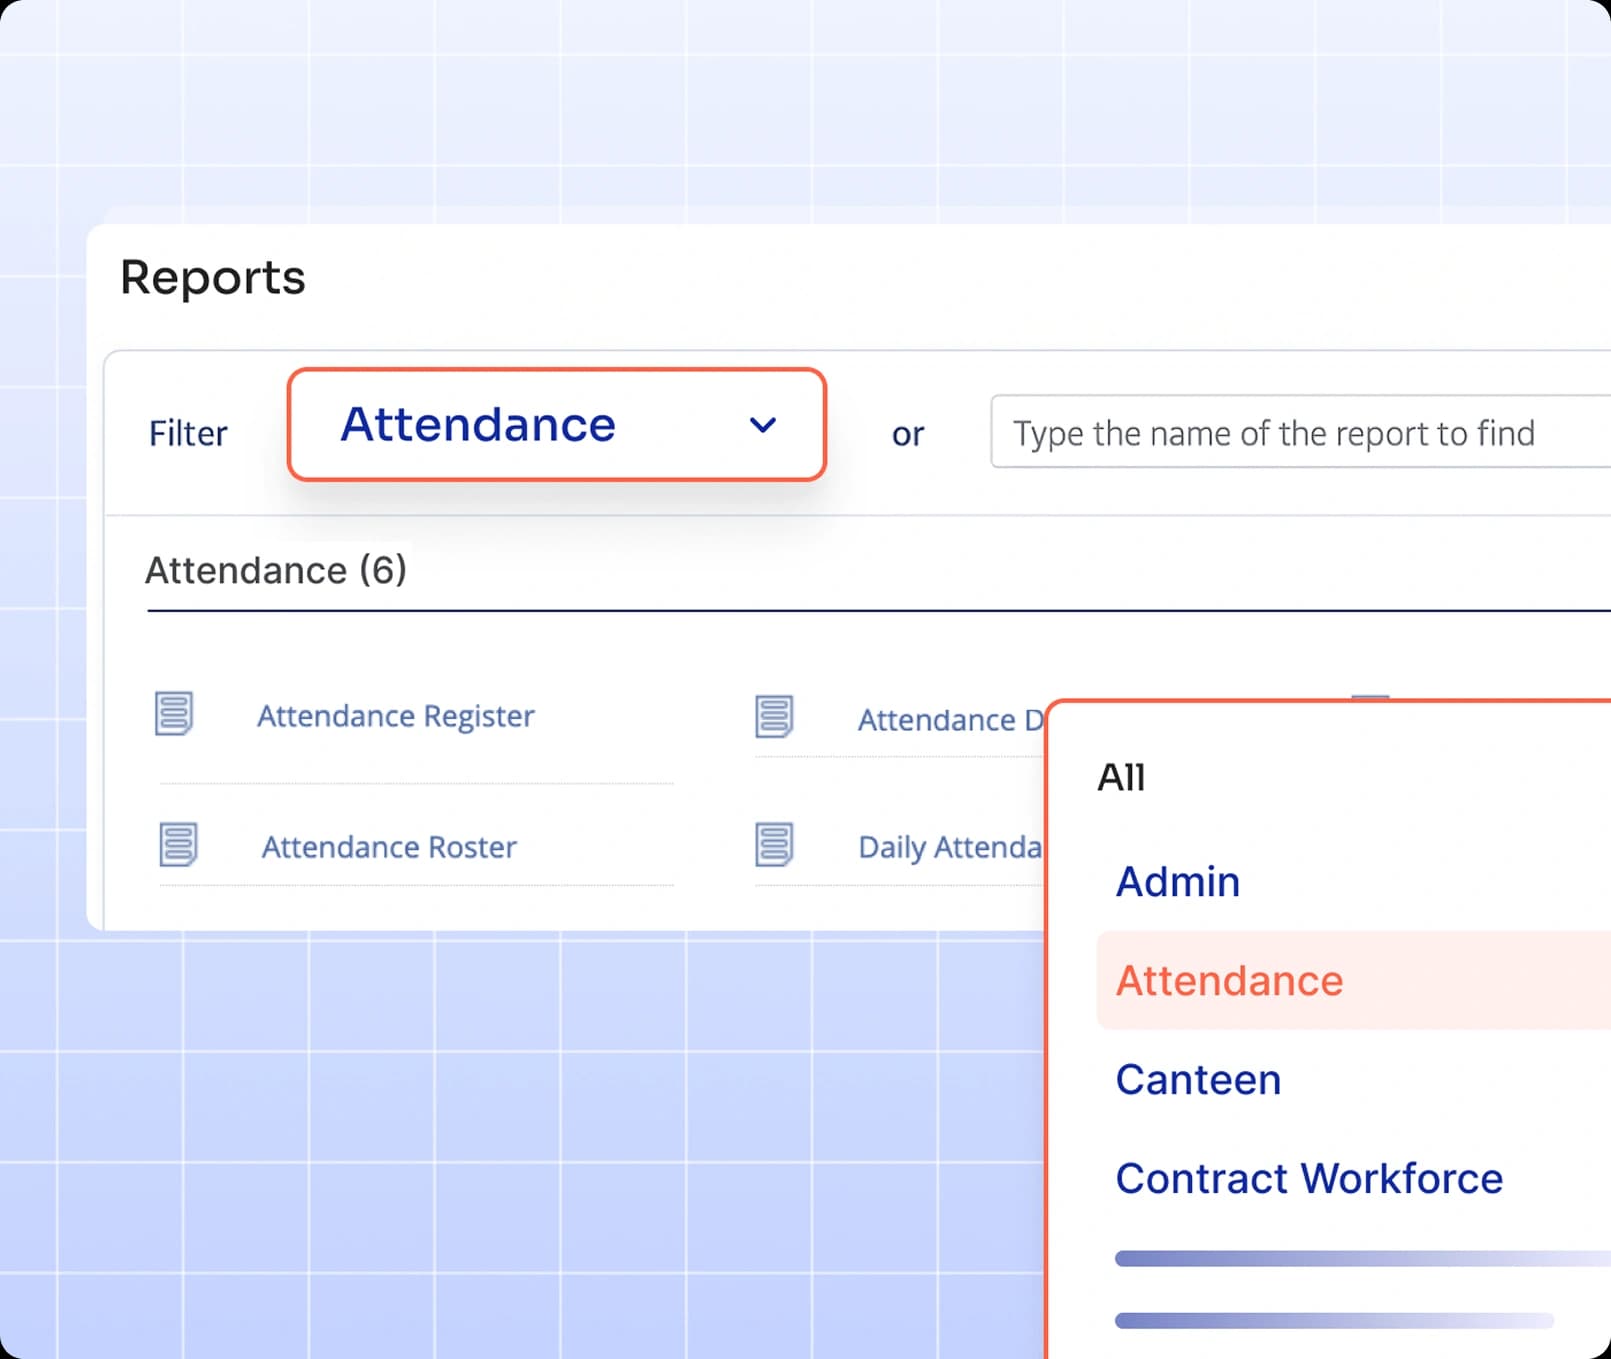Open the Attendance filter dropdown
The image size is (1611, 1359).
[x=556, y=425]
